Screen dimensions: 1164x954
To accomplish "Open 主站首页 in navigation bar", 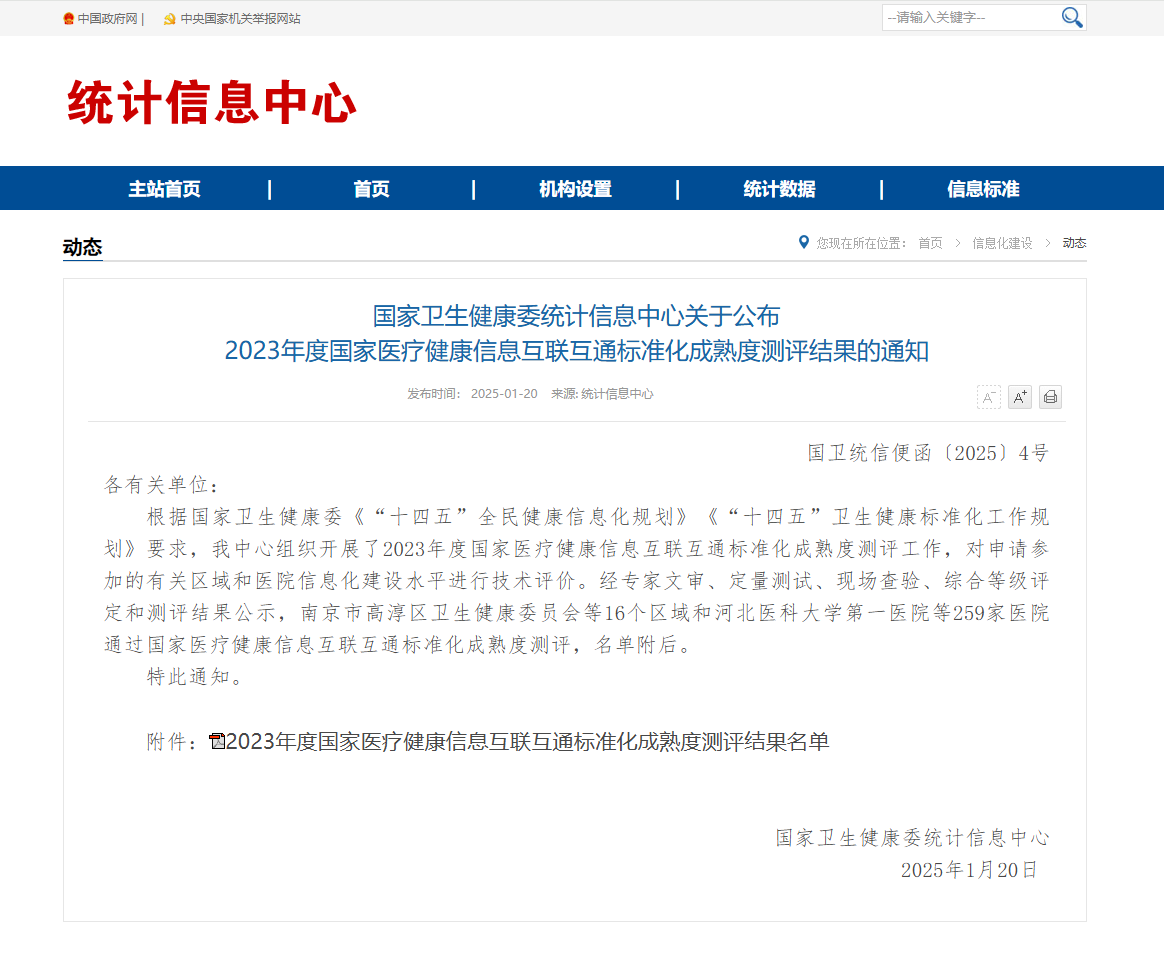I will click(164, 189).
